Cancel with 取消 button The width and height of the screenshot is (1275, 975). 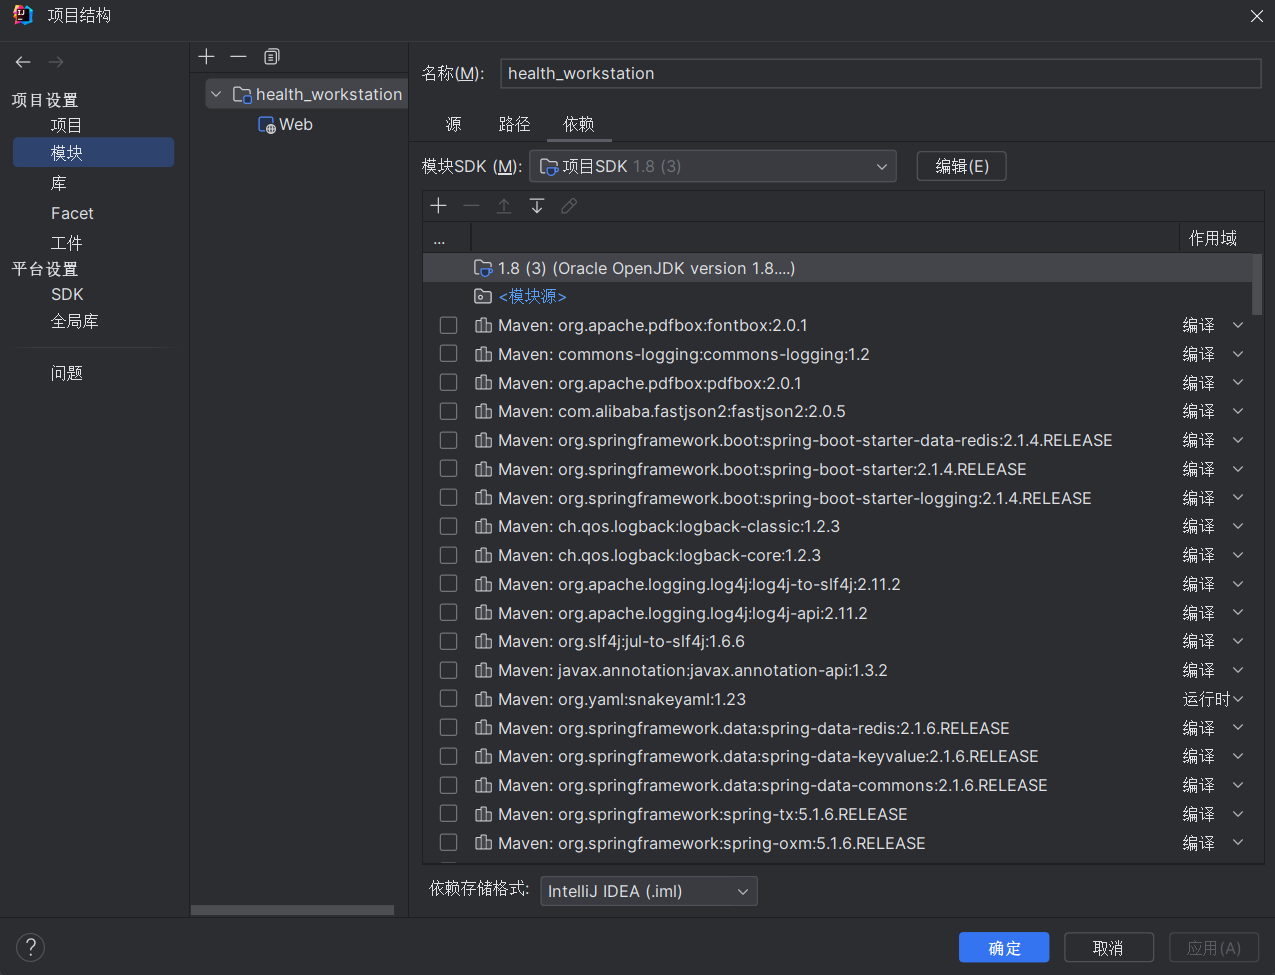pyautogui.click(x=1108, y=948)
